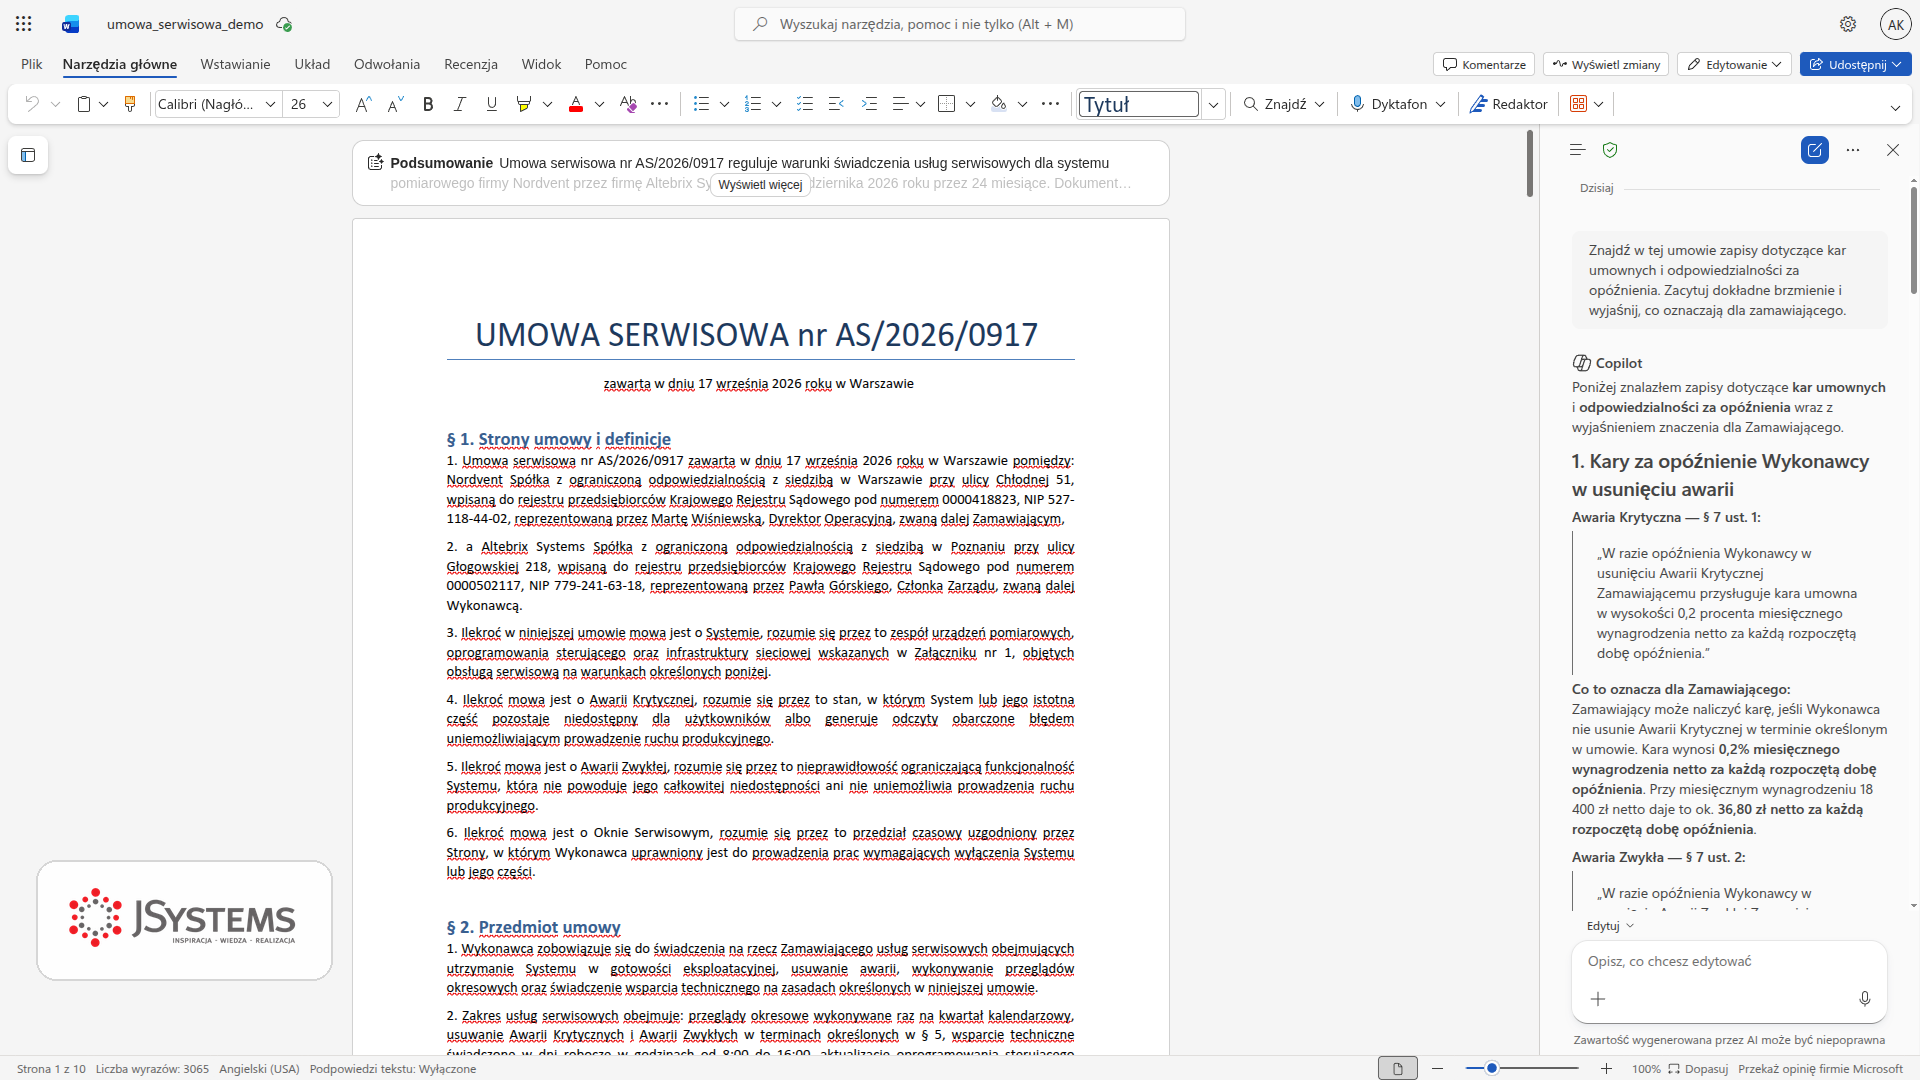Expand the highlight color dropdown arrow
Screen dimensions: 1920x1080
point(547,104)
